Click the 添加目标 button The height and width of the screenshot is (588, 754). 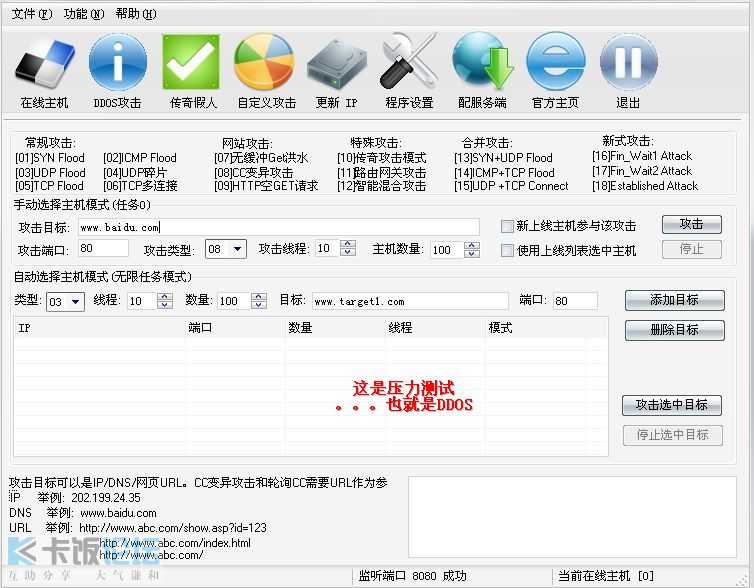tap(674, 300)
